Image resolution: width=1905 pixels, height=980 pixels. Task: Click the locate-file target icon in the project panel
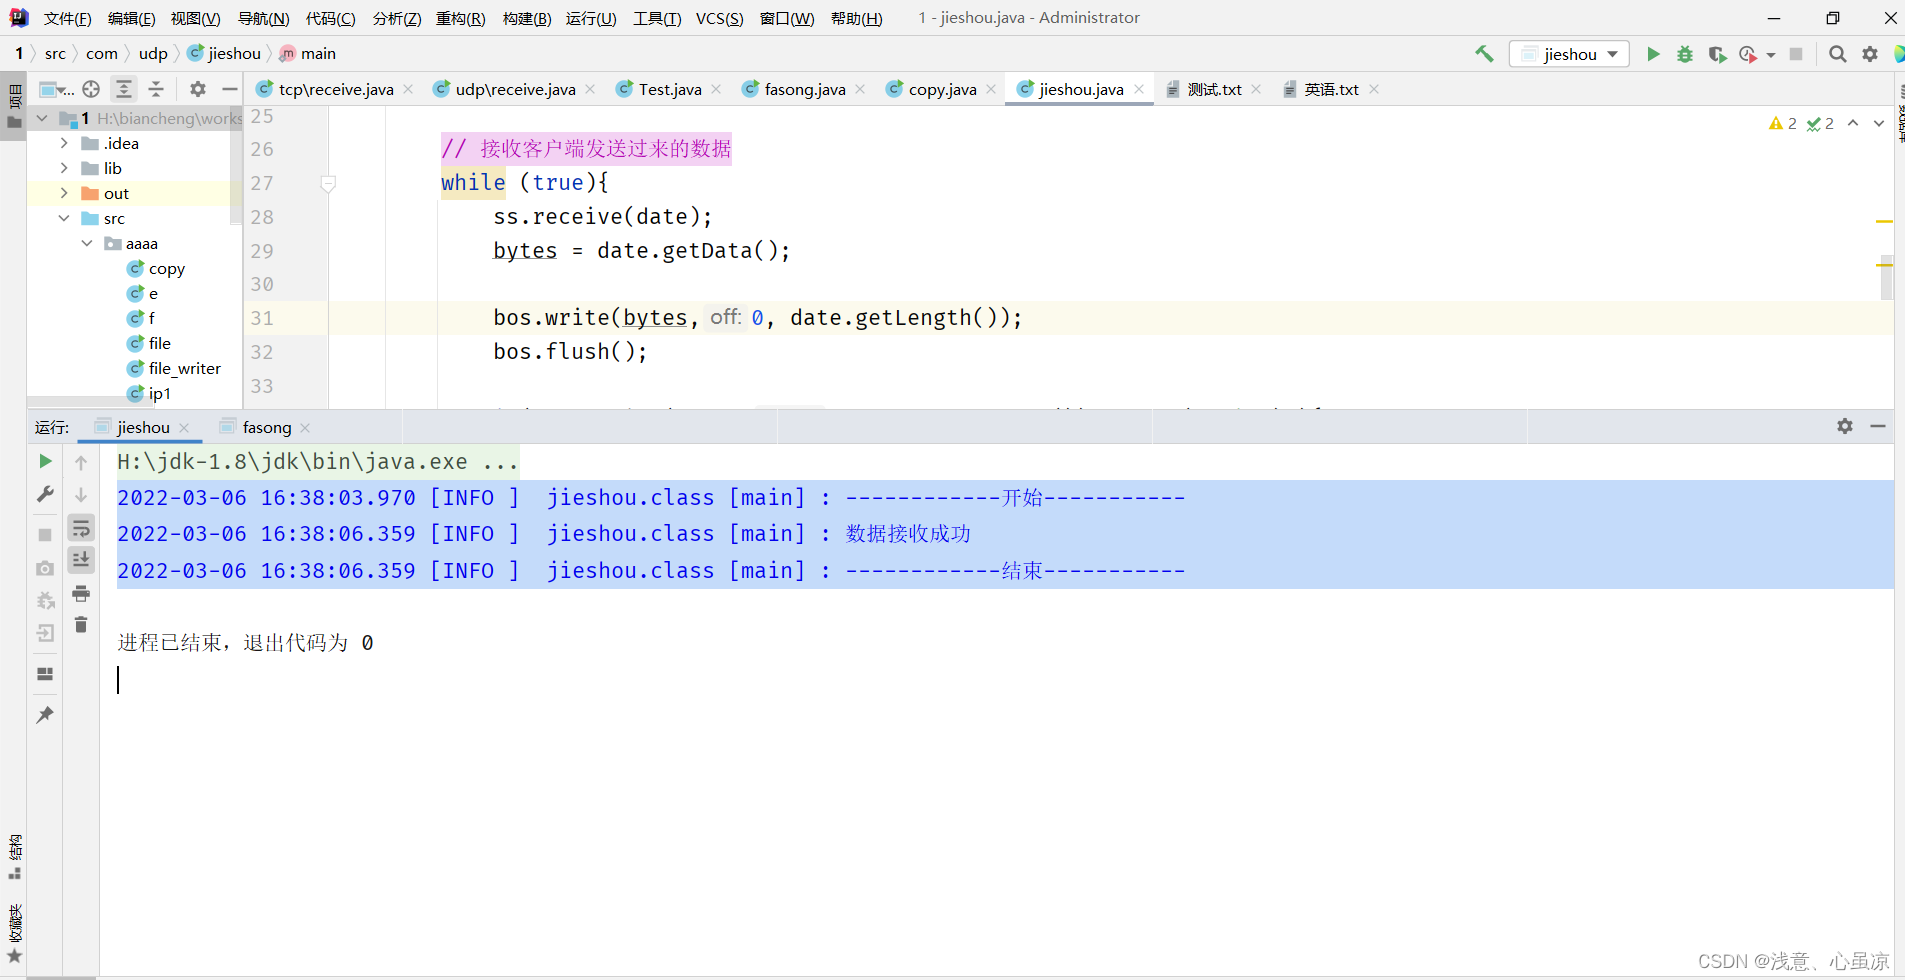pyautogui.click(x=91, y=89)
